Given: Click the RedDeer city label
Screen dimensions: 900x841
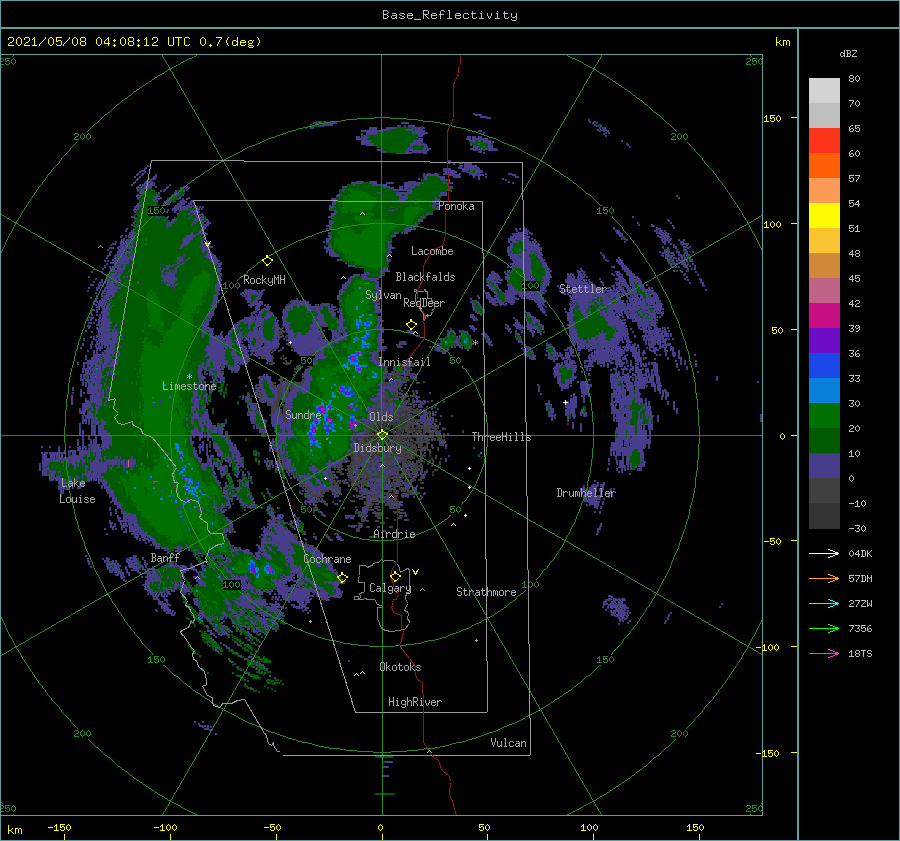Looking at the screenshot, I should click(x=424, y=303).
